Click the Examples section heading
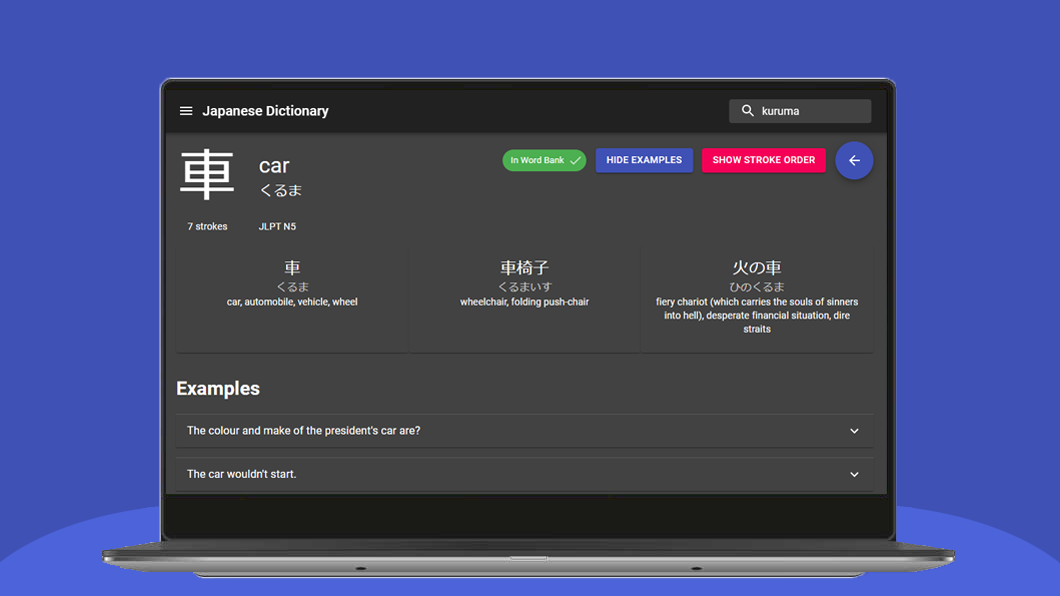This screenshot has height=596, width=1060. pyautogui.click(x=218, y=389)
